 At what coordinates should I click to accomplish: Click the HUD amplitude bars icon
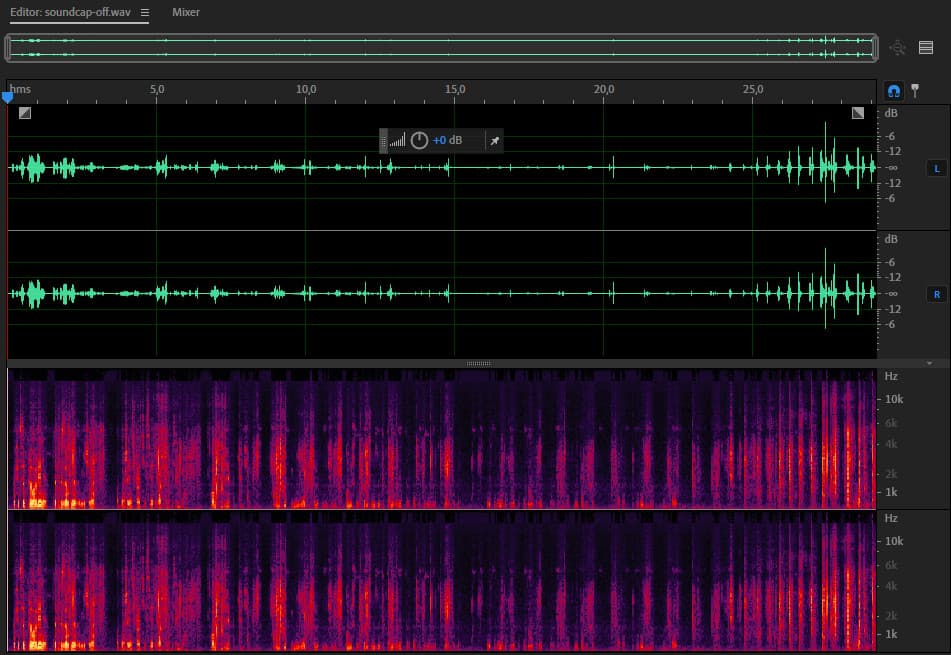397,141
